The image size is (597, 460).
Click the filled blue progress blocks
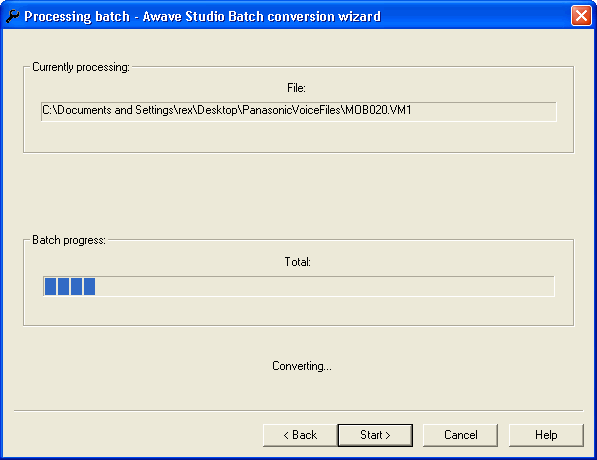pyautogui.click(x=70, y=286)
